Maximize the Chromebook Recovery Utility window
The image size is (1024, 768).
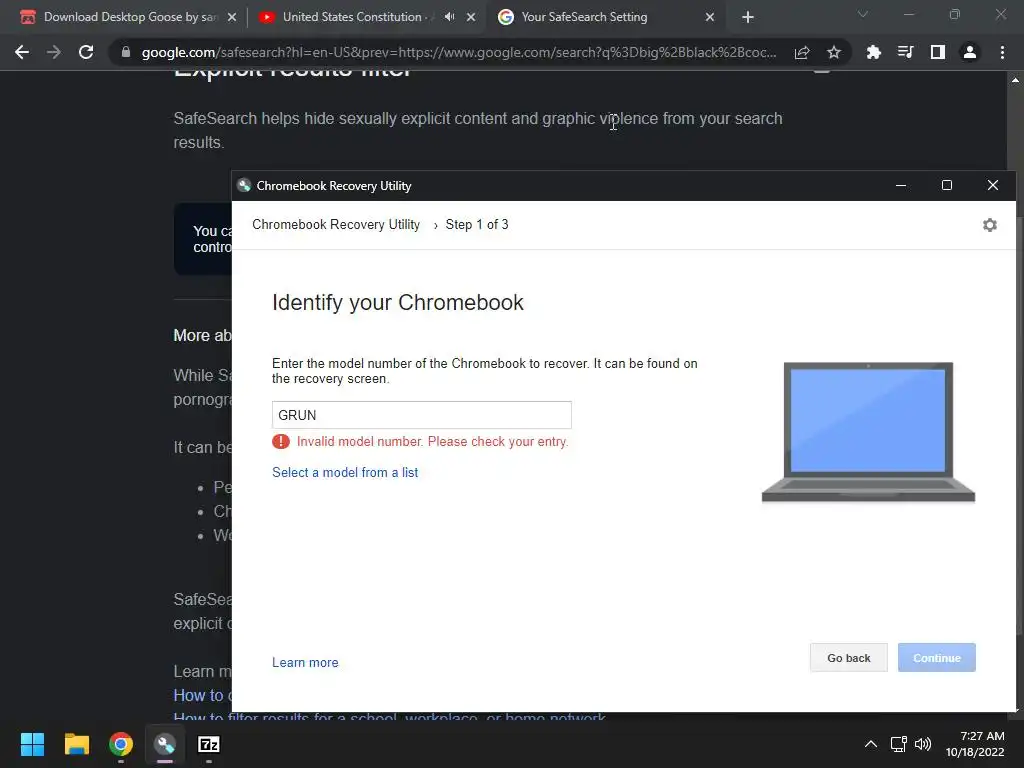pos(946,185)
